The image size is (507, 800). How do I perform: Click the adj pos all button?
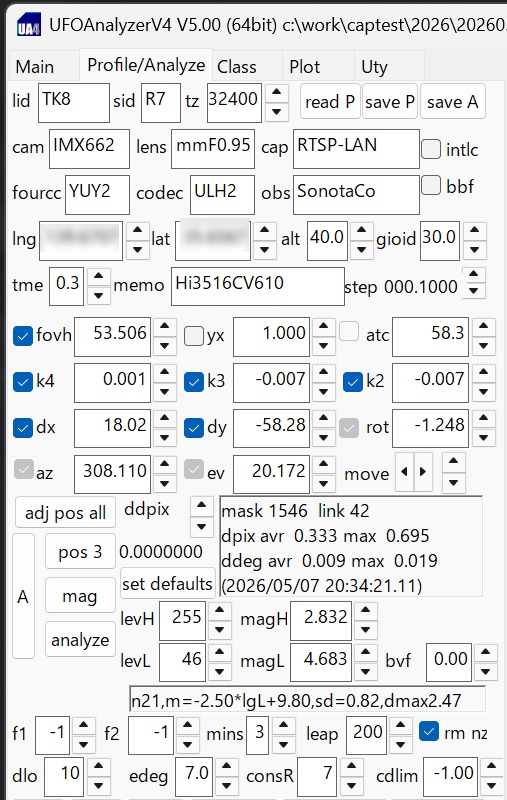[65, 512]
